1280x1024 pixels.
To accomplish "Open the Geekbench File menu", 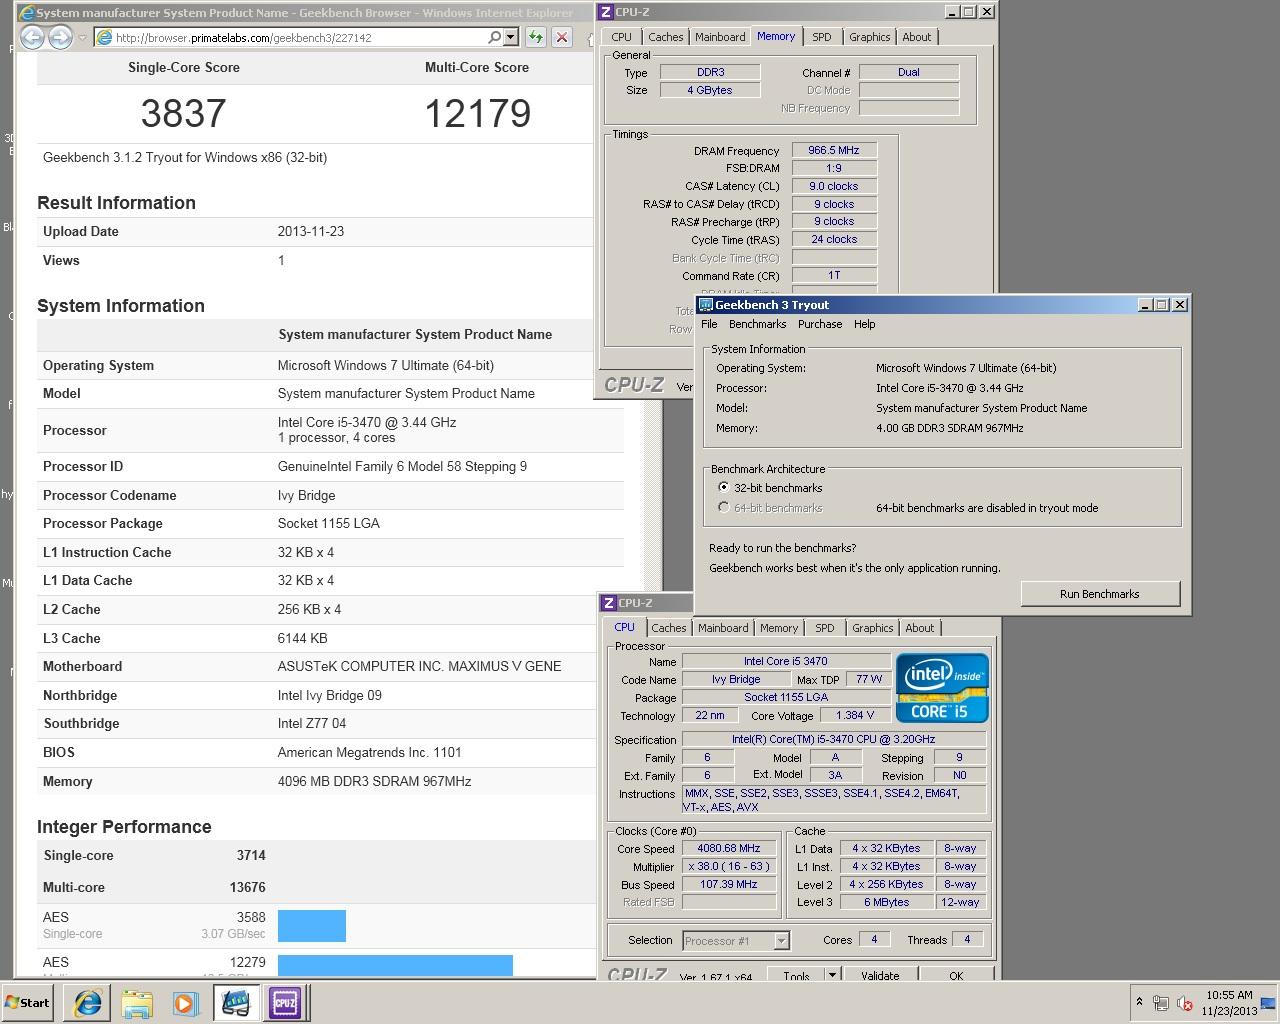I will (x=709, y=324).
